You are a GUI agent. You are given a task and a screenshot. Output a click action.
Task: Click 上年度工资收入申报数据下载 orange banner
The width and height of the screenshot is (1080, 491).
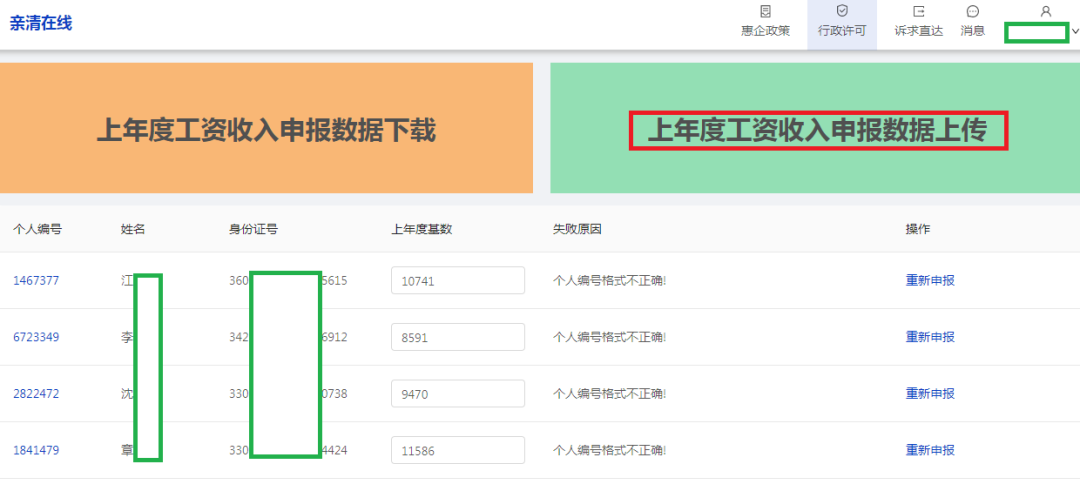tap(266, 129)
